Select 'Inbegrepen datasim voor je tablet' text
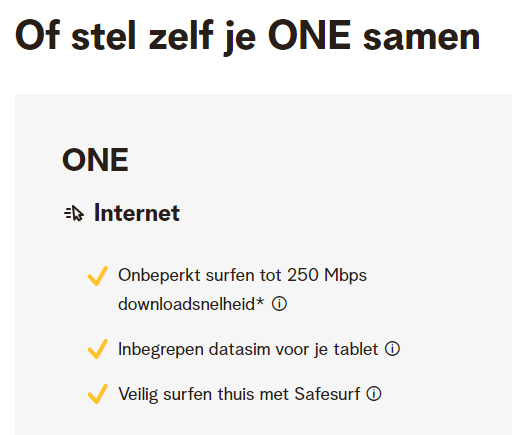The height and width of the screenshot is (435, 512). [248, 349]
